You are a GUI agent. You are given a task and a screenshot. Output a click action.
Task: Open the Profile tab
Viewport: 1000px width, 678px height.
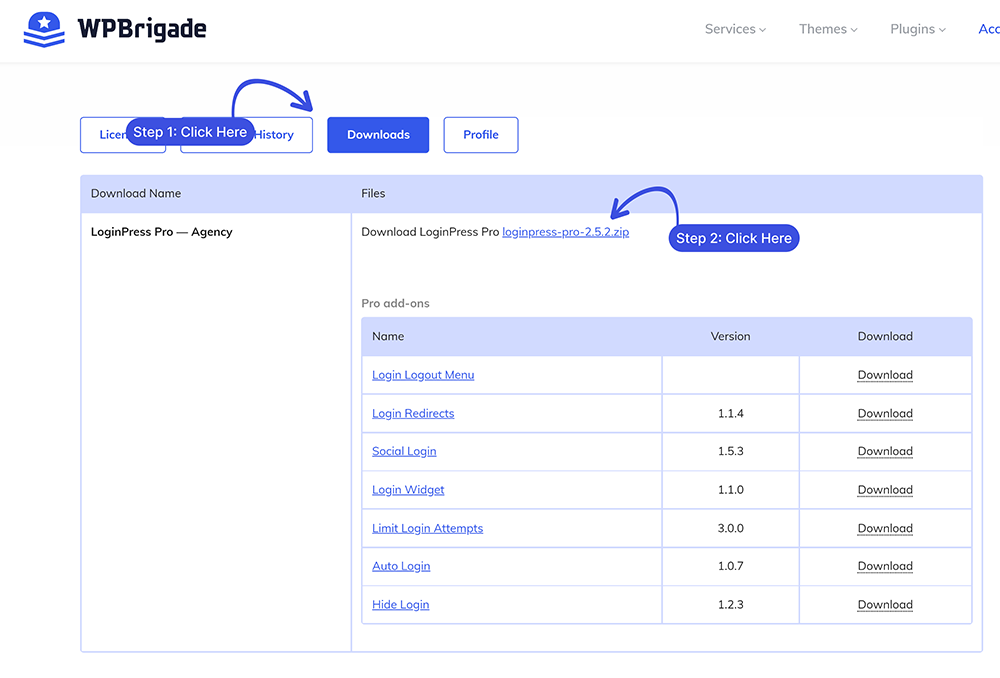[x=481, y=135]
